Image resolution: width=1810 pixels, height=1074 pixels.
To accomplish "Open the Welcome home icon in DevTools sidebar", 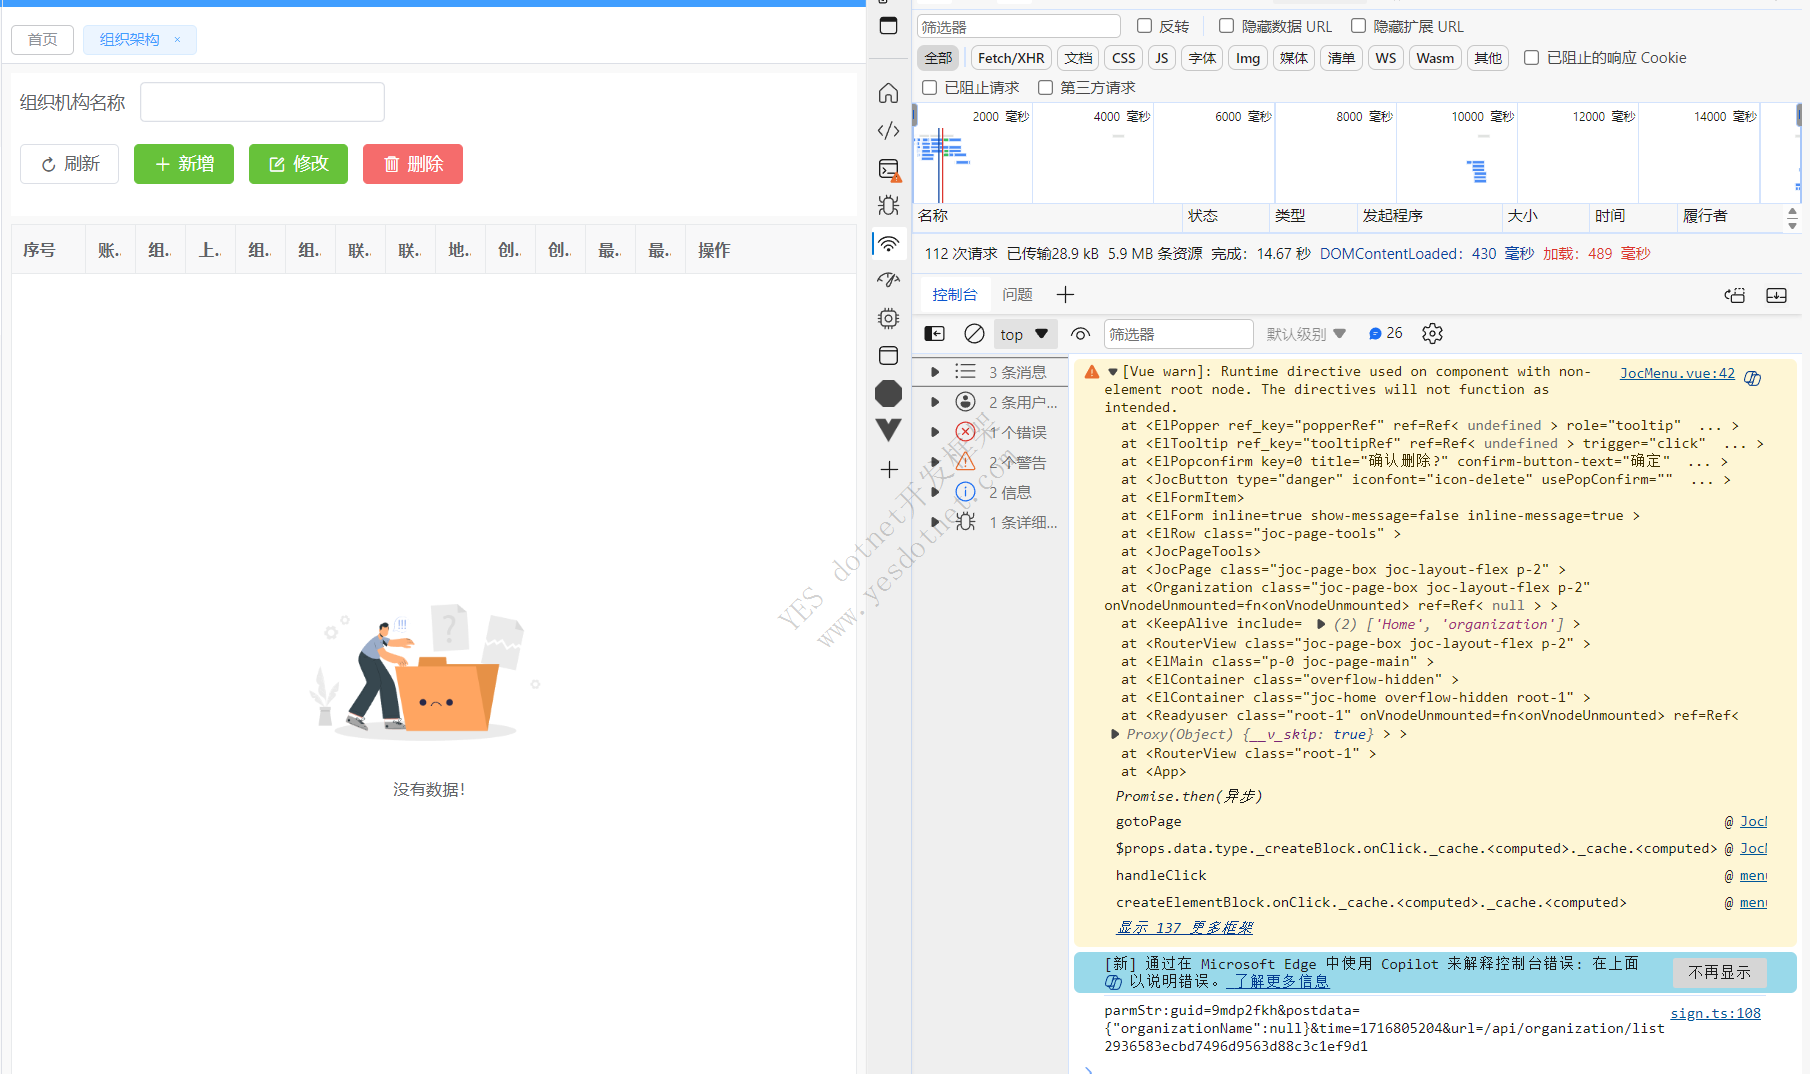I will 888,93.
